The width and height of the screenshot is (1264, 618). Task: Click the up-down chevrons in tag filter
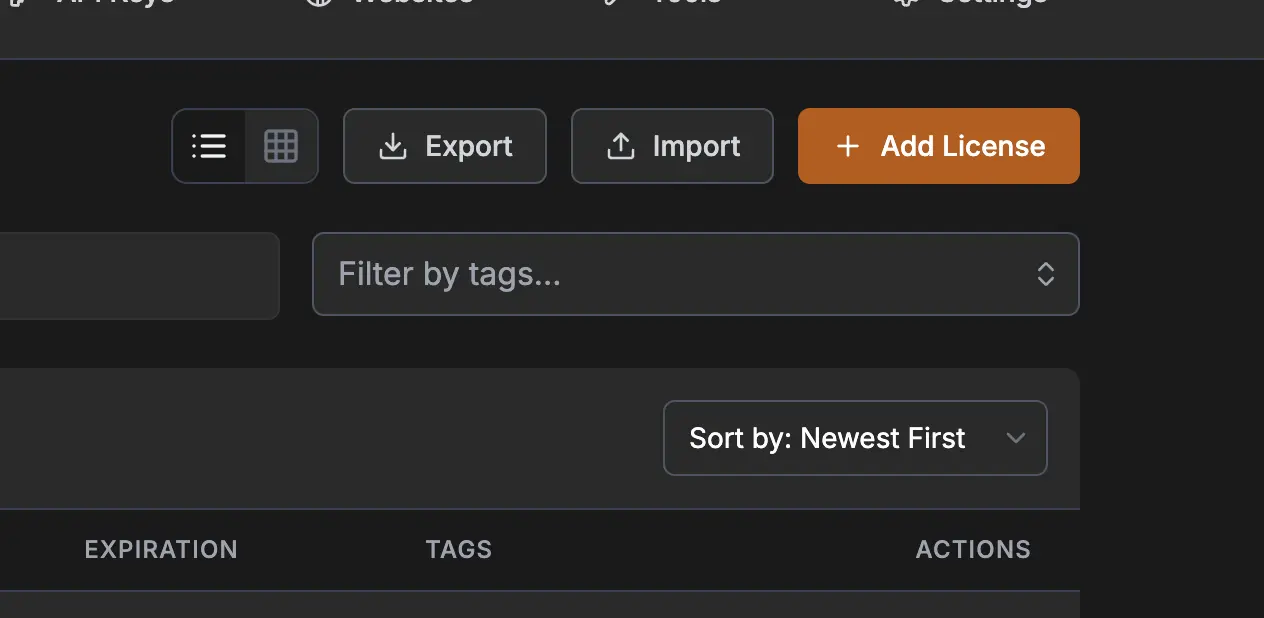point(1046,274)
